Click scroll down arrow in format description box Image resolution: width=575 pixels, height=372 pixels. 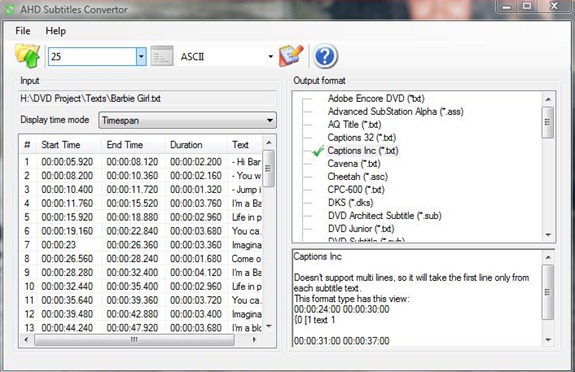pos(548,340)
